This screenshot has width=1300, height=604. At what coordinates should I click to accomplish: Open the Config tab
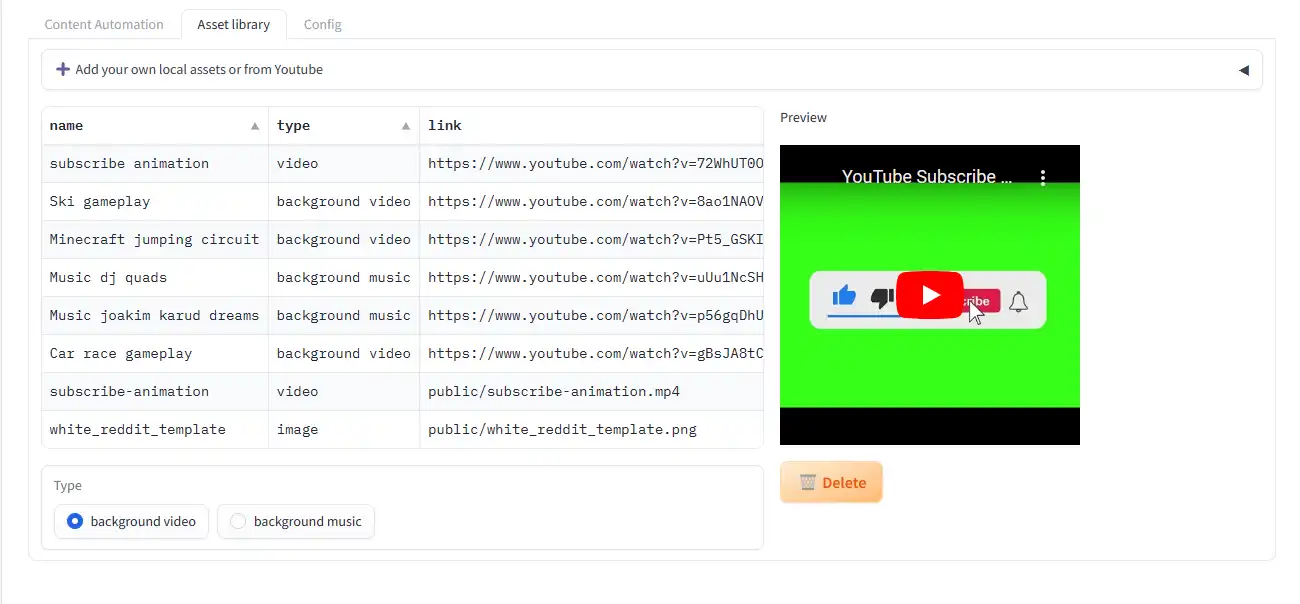click(322, 24)
